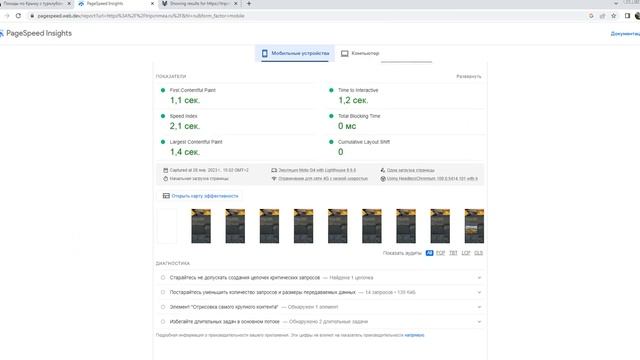Expand the Largest Contentful Paint element chevron

pos(479,307)
